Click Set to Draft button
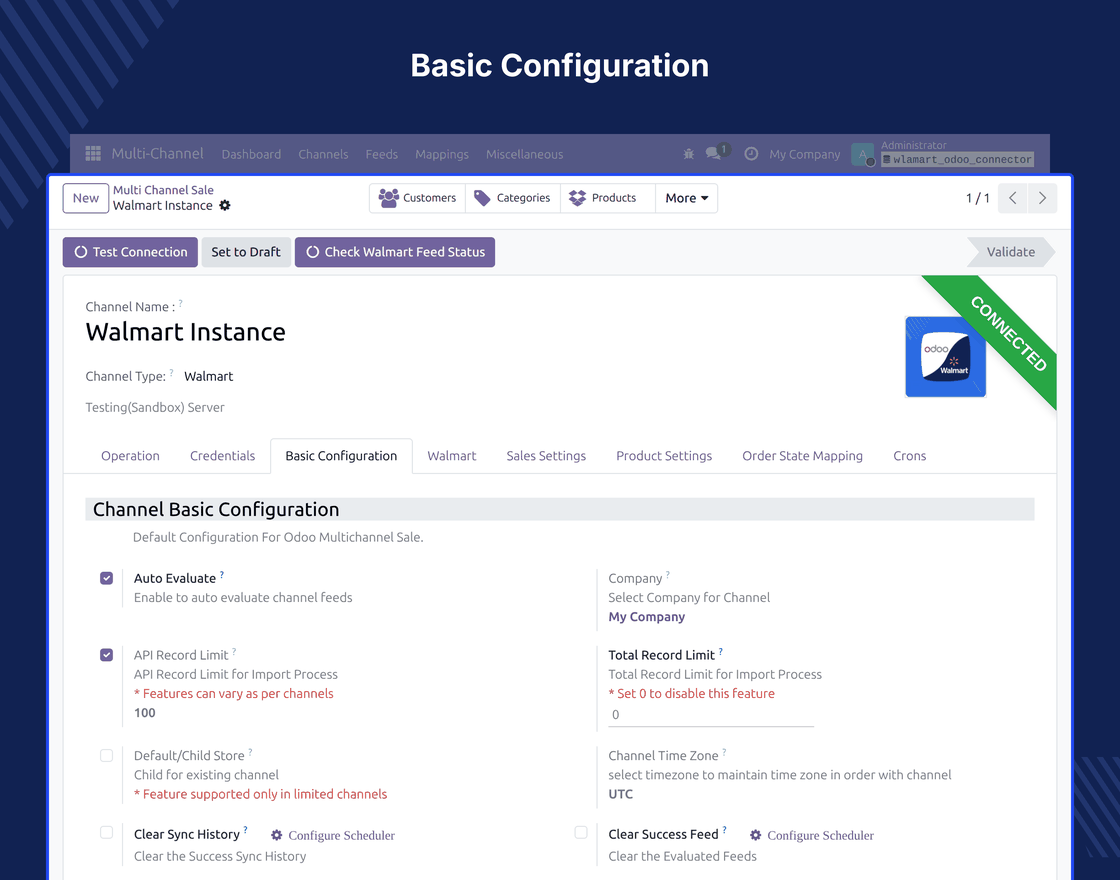1120x880 pixels. [x=246, y=252]
